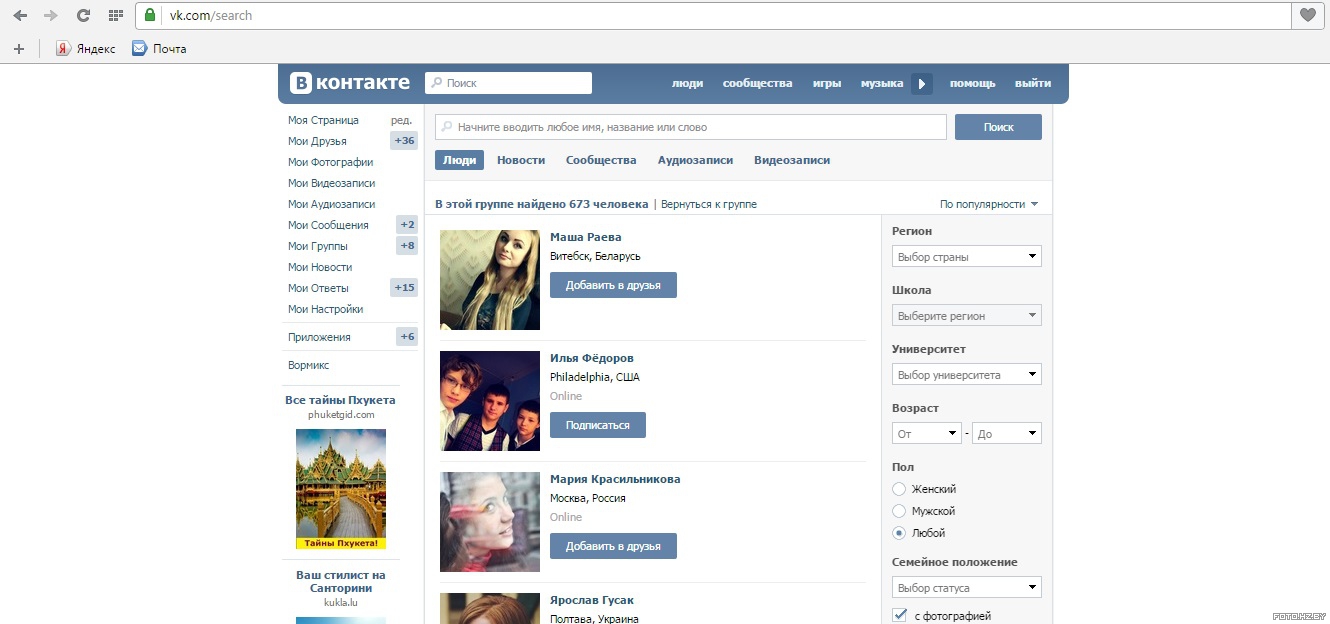The width and height of the screenshot is (1330, 624).
Task: Open Ярослав Гусак profile name link
Action: (592, 600)
